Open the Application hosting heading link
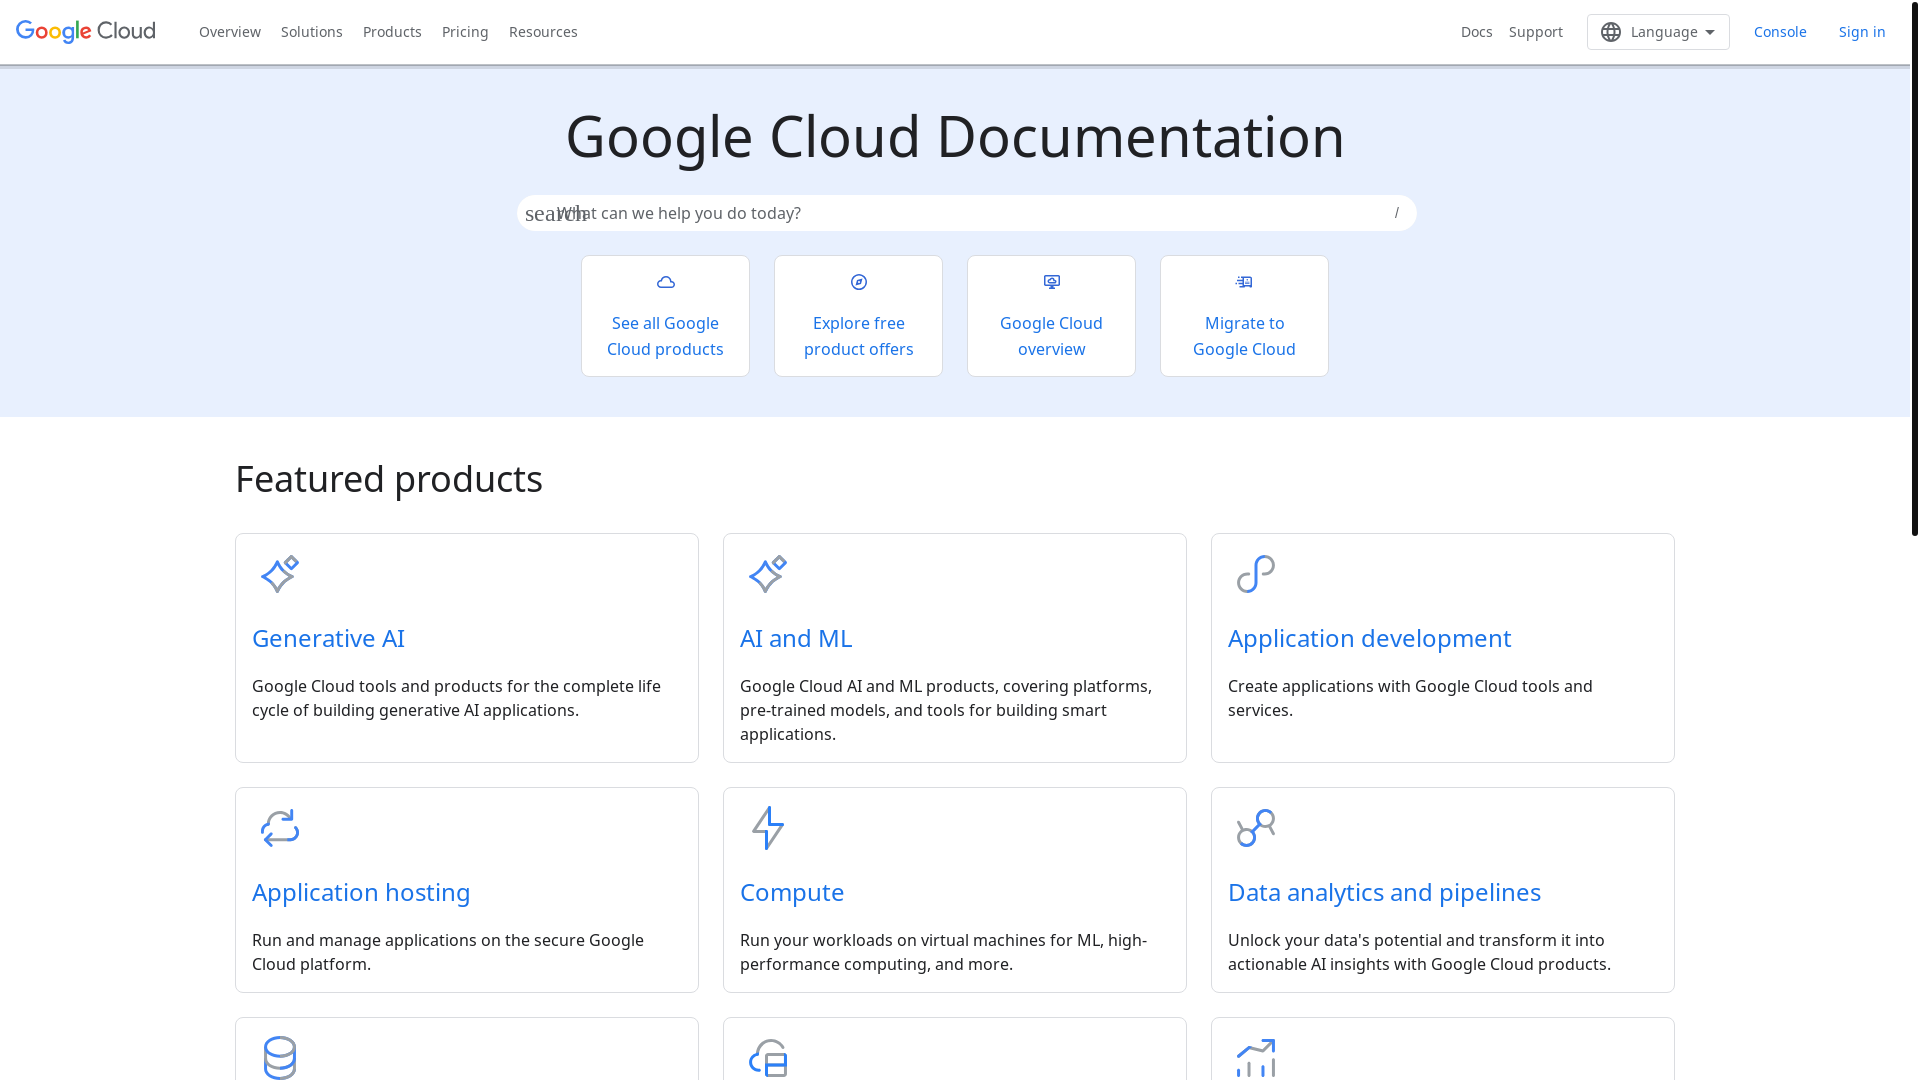Viewport: 1920px width, 1080px height. pyautogui.click(x=361, y=892)
